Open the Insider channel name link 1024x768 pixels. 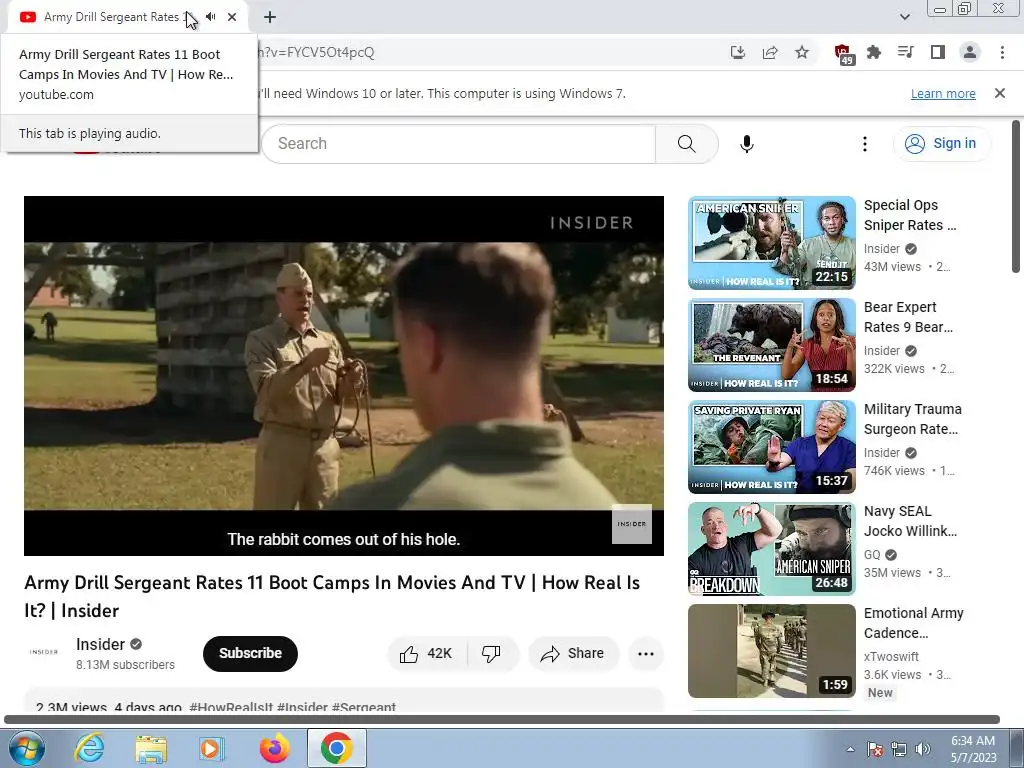click(x=100, y=645)
